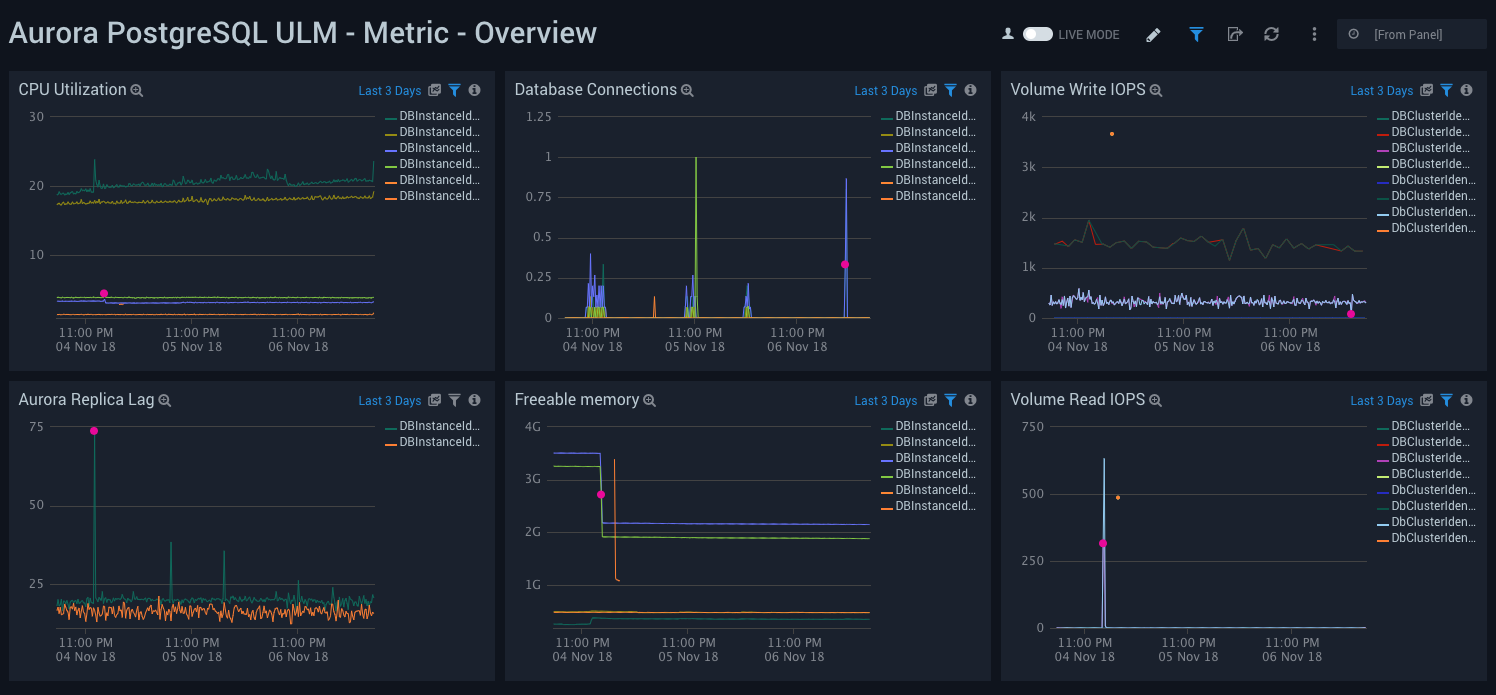The height and width of the screenshot is (695, 1496).
Task: Click the Aurora PostgreSQL ULM dashboard title
Action: pyautogui.click(x=300, y=32)
